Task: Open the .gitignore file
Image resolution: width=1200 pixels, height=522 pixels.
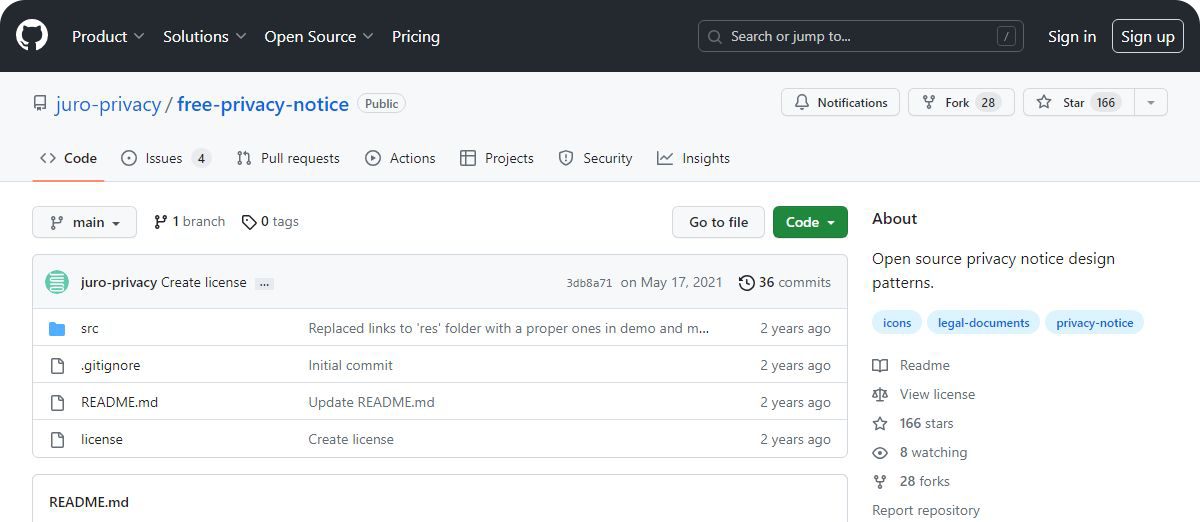Action: click(111, 365)
